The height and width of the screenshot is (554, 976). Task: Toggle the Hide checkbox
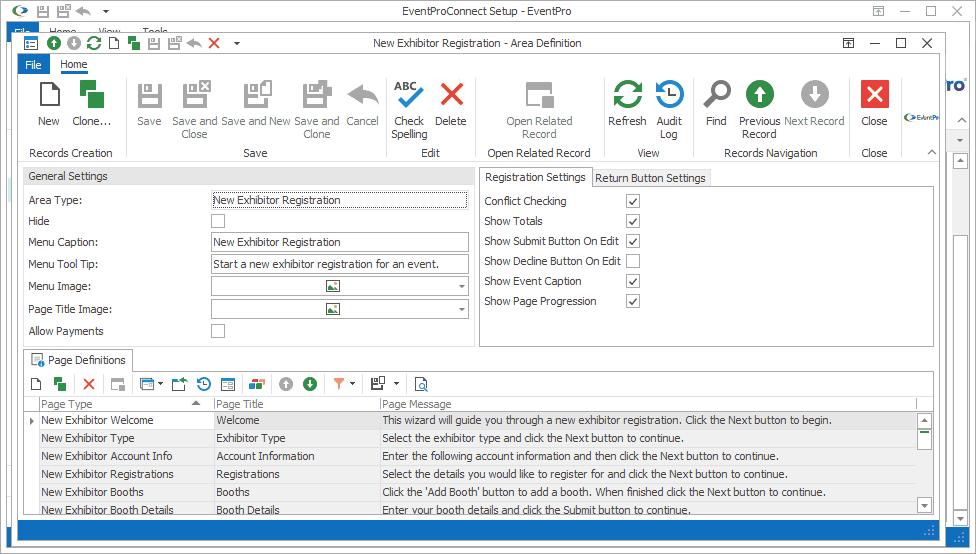218,221
